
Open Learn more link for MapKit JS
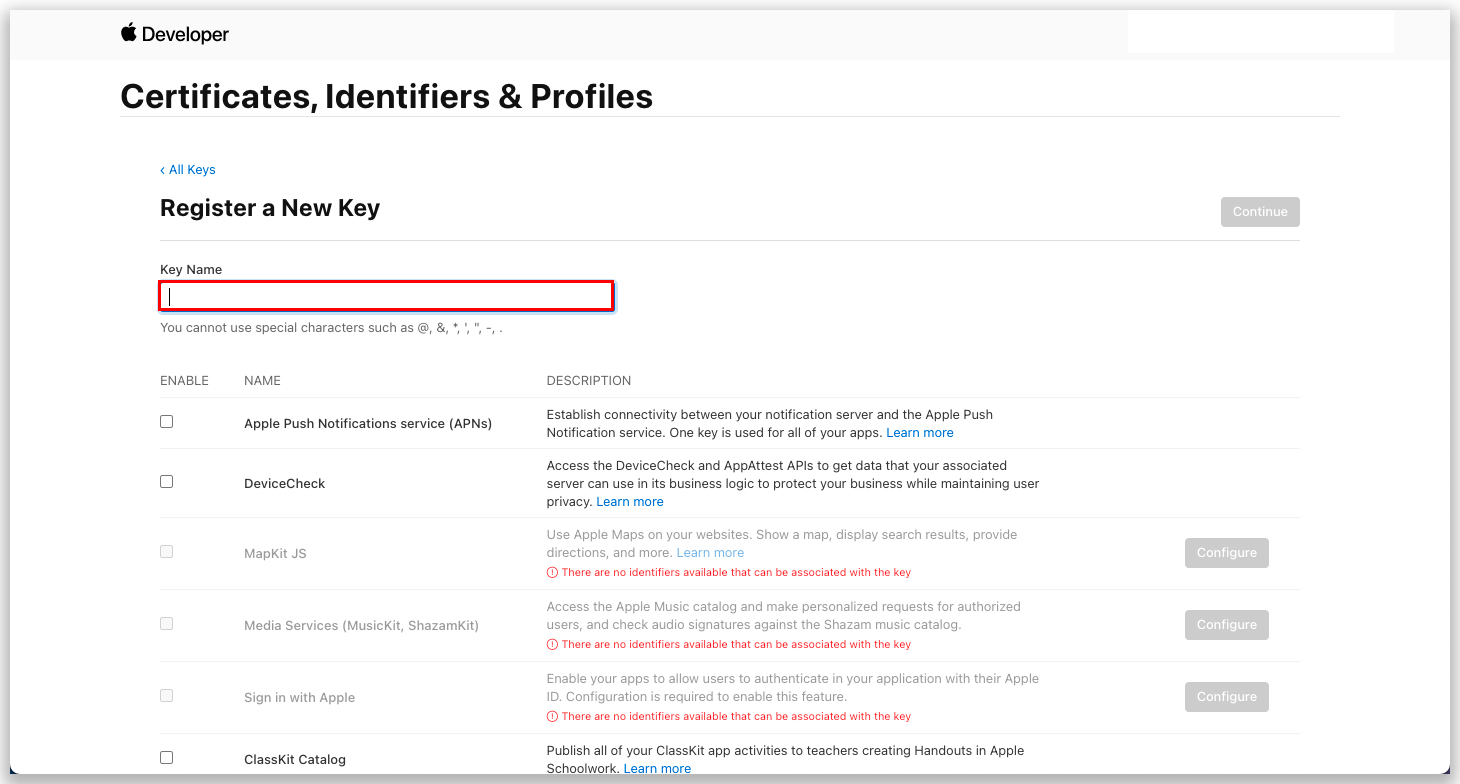point(710,553)
